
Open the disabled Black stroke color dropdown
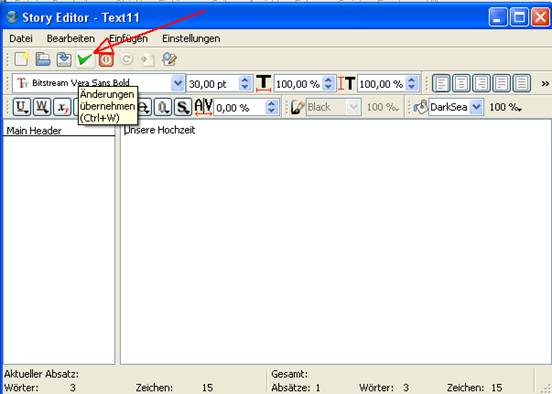[353, 107]
